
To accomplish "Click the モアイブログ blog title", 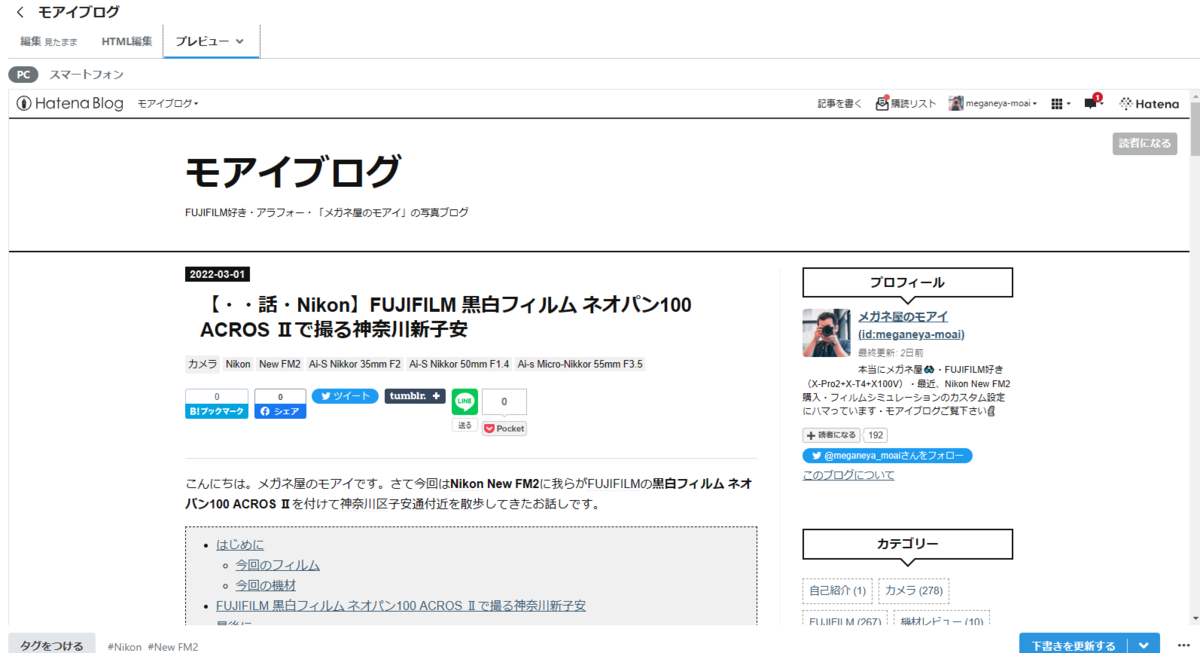I will tap(294, 172).
